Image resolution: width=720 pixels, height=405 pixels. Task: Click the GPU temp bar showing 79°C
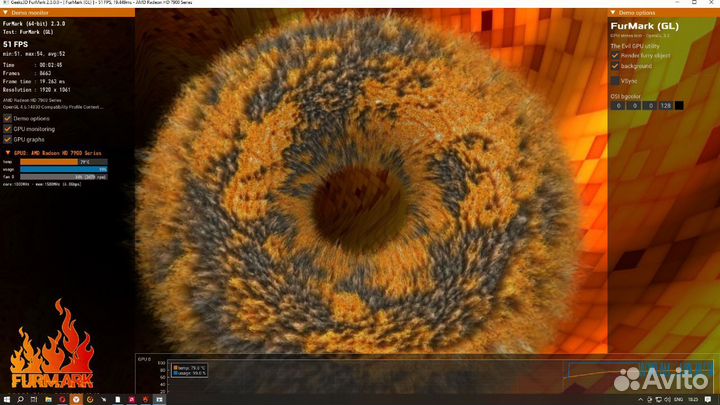60,161
